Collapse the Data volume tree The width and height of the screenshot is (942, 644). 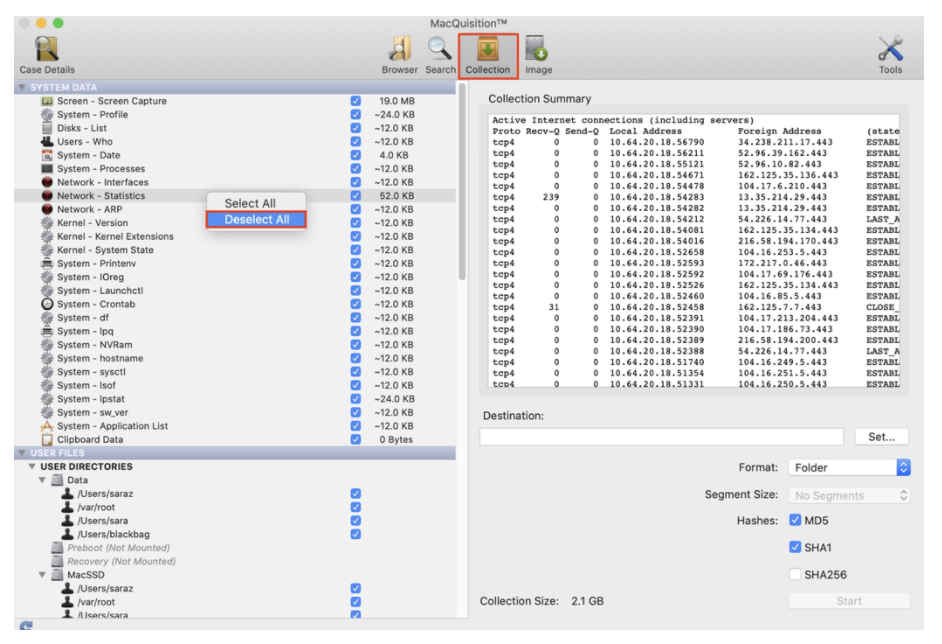tap(42, 480)
